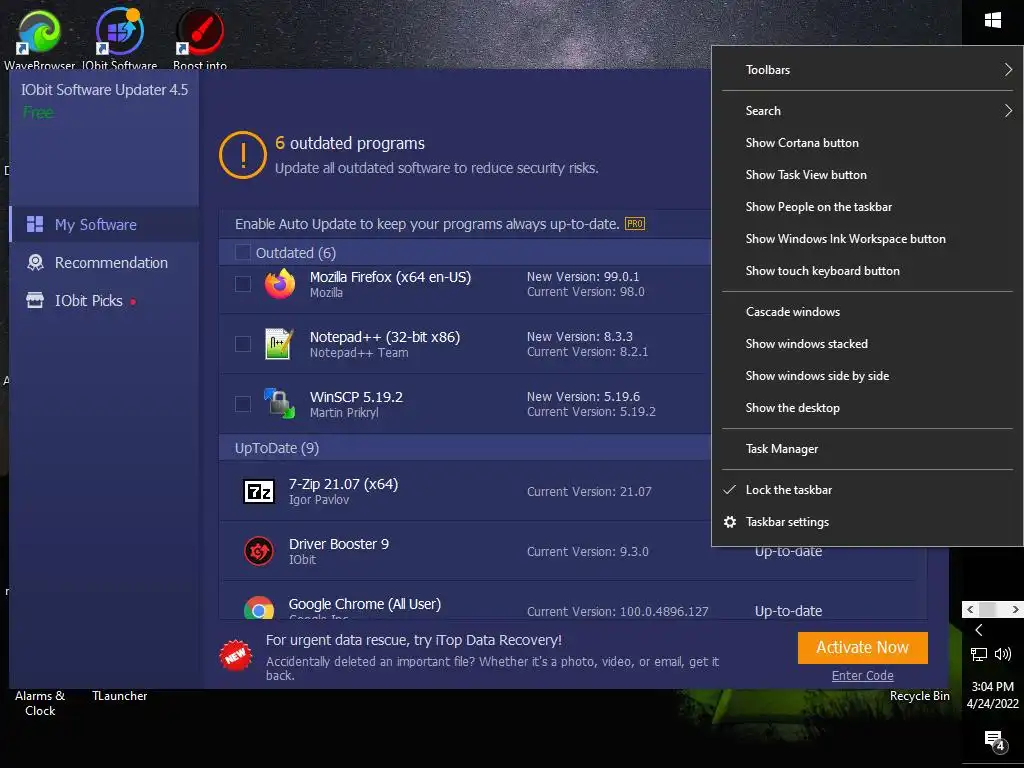Switch to IObit Picks tab
The image size is (1024, 768).
pos(104,300)
